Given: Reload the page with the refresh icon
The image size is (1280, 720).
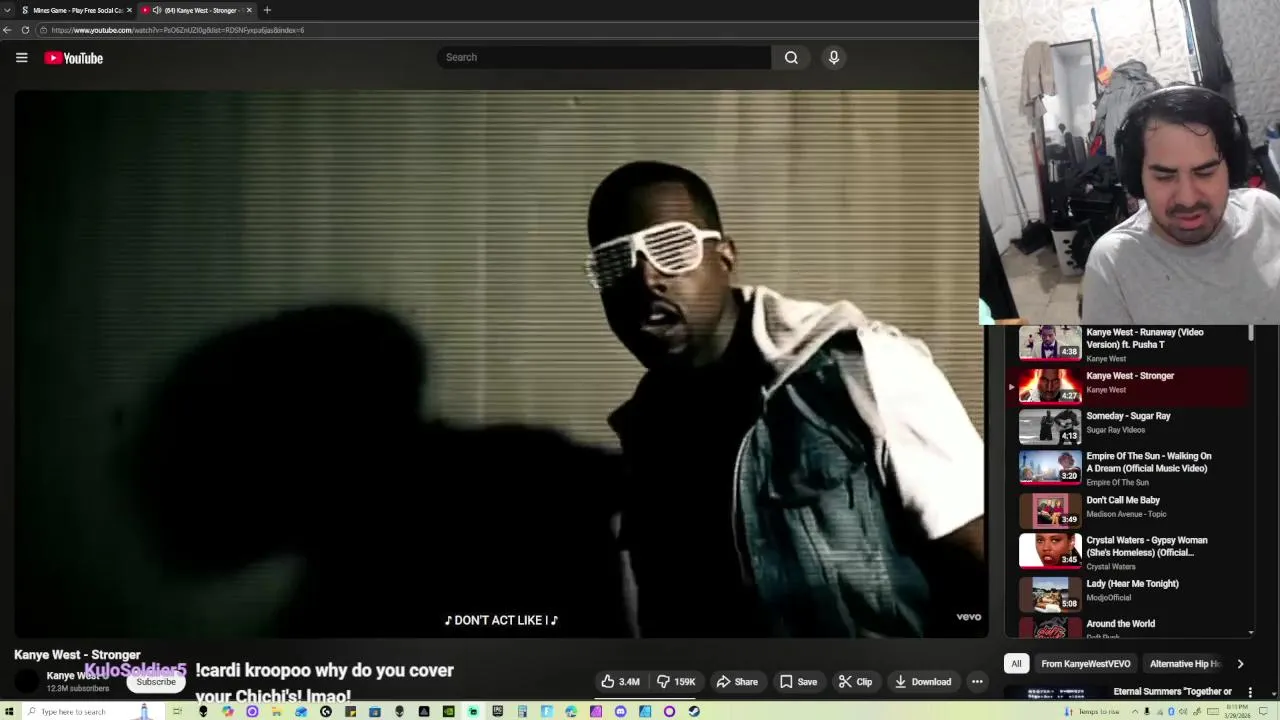Looking at the screenshot, I should click(x=25, y=30).
